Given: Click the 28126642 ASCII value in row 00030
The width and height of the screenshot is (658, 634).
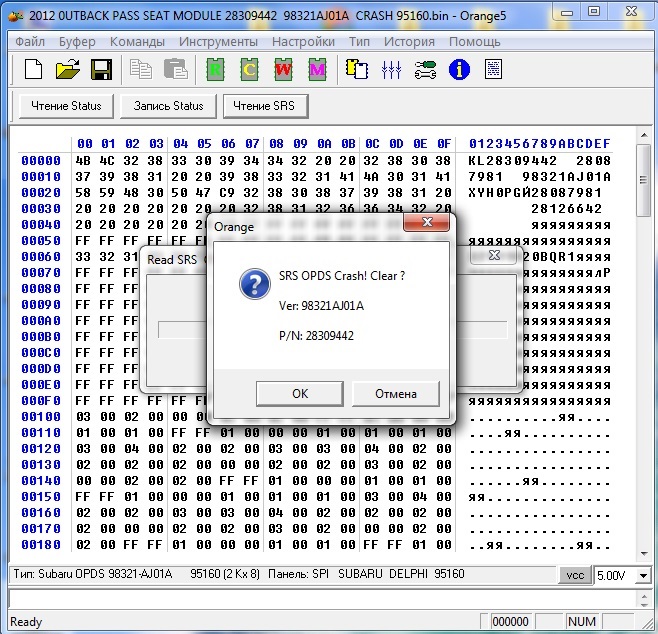Looking at the screenshot, I should click(566, 209).
